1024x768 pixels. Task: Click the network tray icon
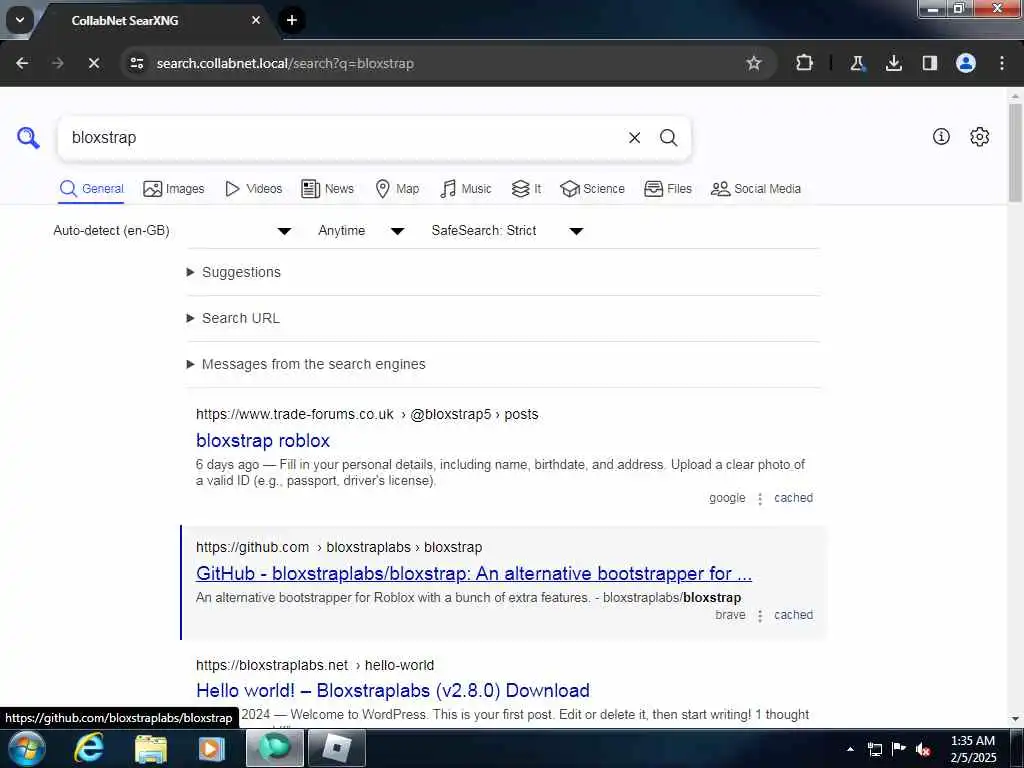(874, 749)
